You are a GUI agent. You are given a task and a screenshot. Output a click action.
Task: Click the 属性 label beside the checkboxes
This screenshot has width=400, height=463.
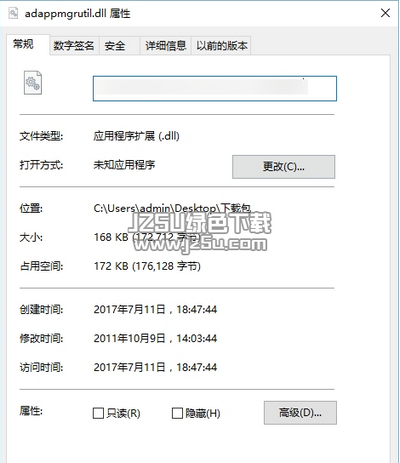tap(31, 411)
